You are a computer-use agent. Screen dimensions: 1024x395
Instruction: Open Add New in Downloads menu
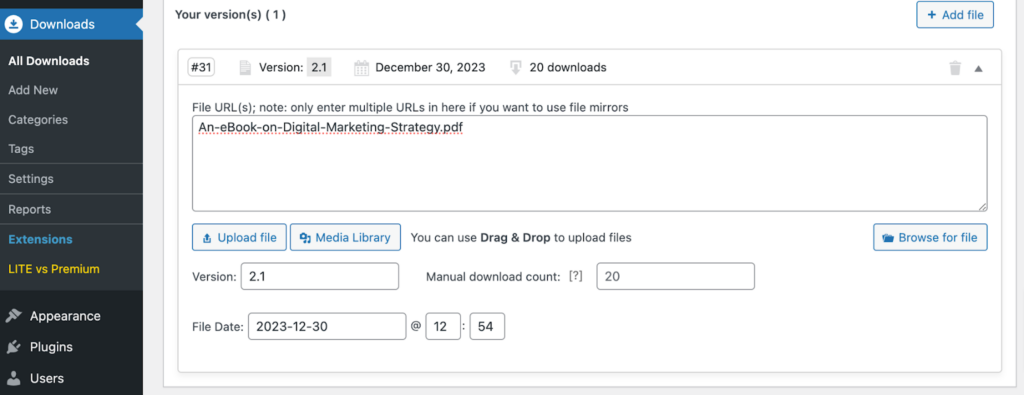point(33,90)
